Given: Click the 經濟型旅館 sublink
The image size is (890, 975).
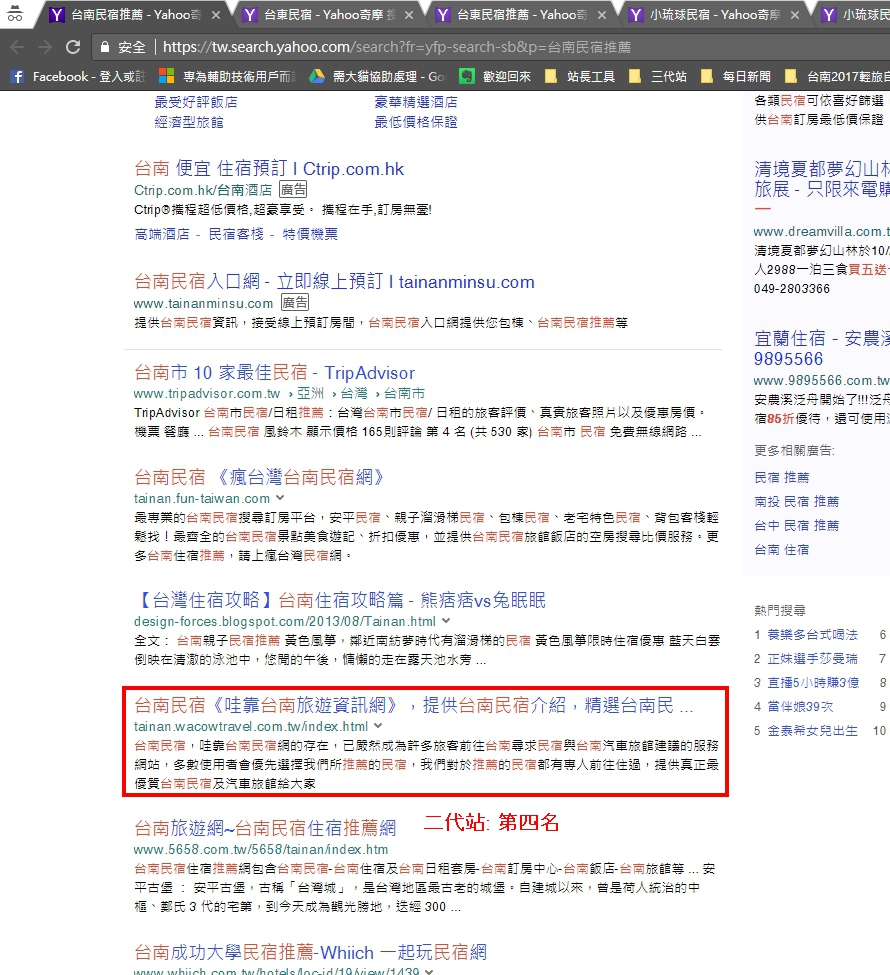Looking at the screenshot, I should coord(189,122).
